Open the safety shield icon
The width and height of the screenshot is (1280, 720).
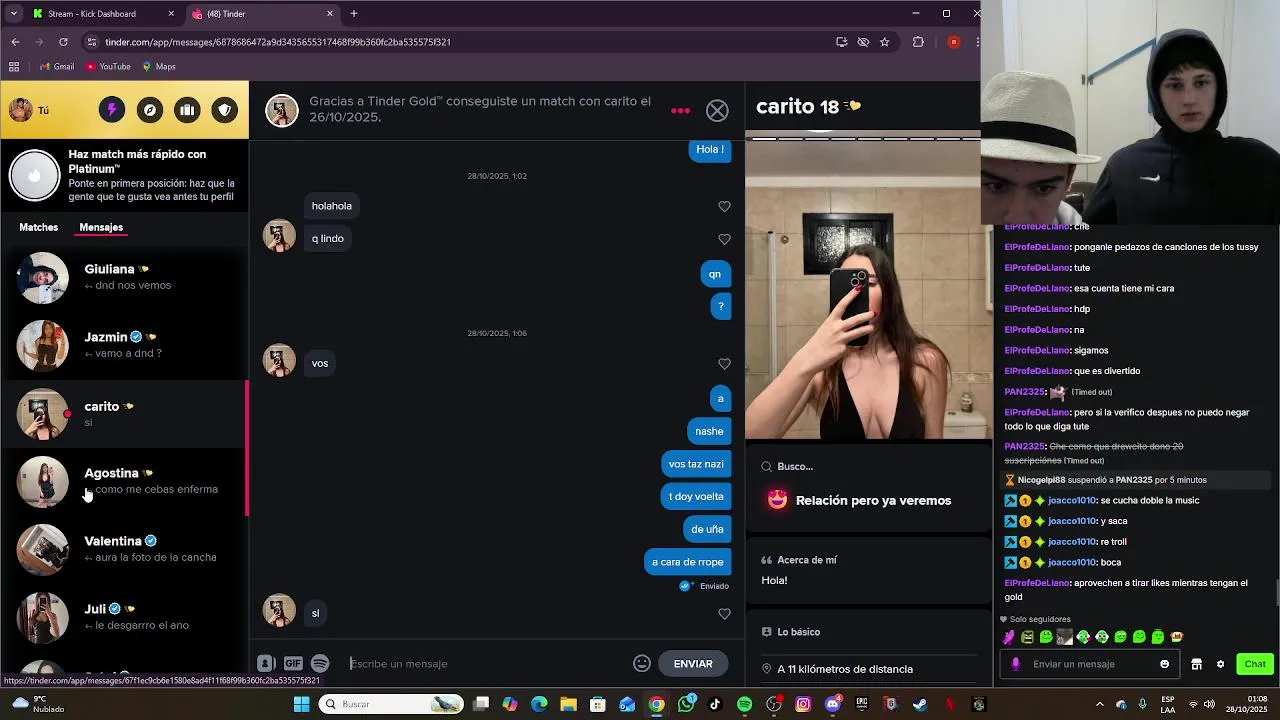point(225,110)
